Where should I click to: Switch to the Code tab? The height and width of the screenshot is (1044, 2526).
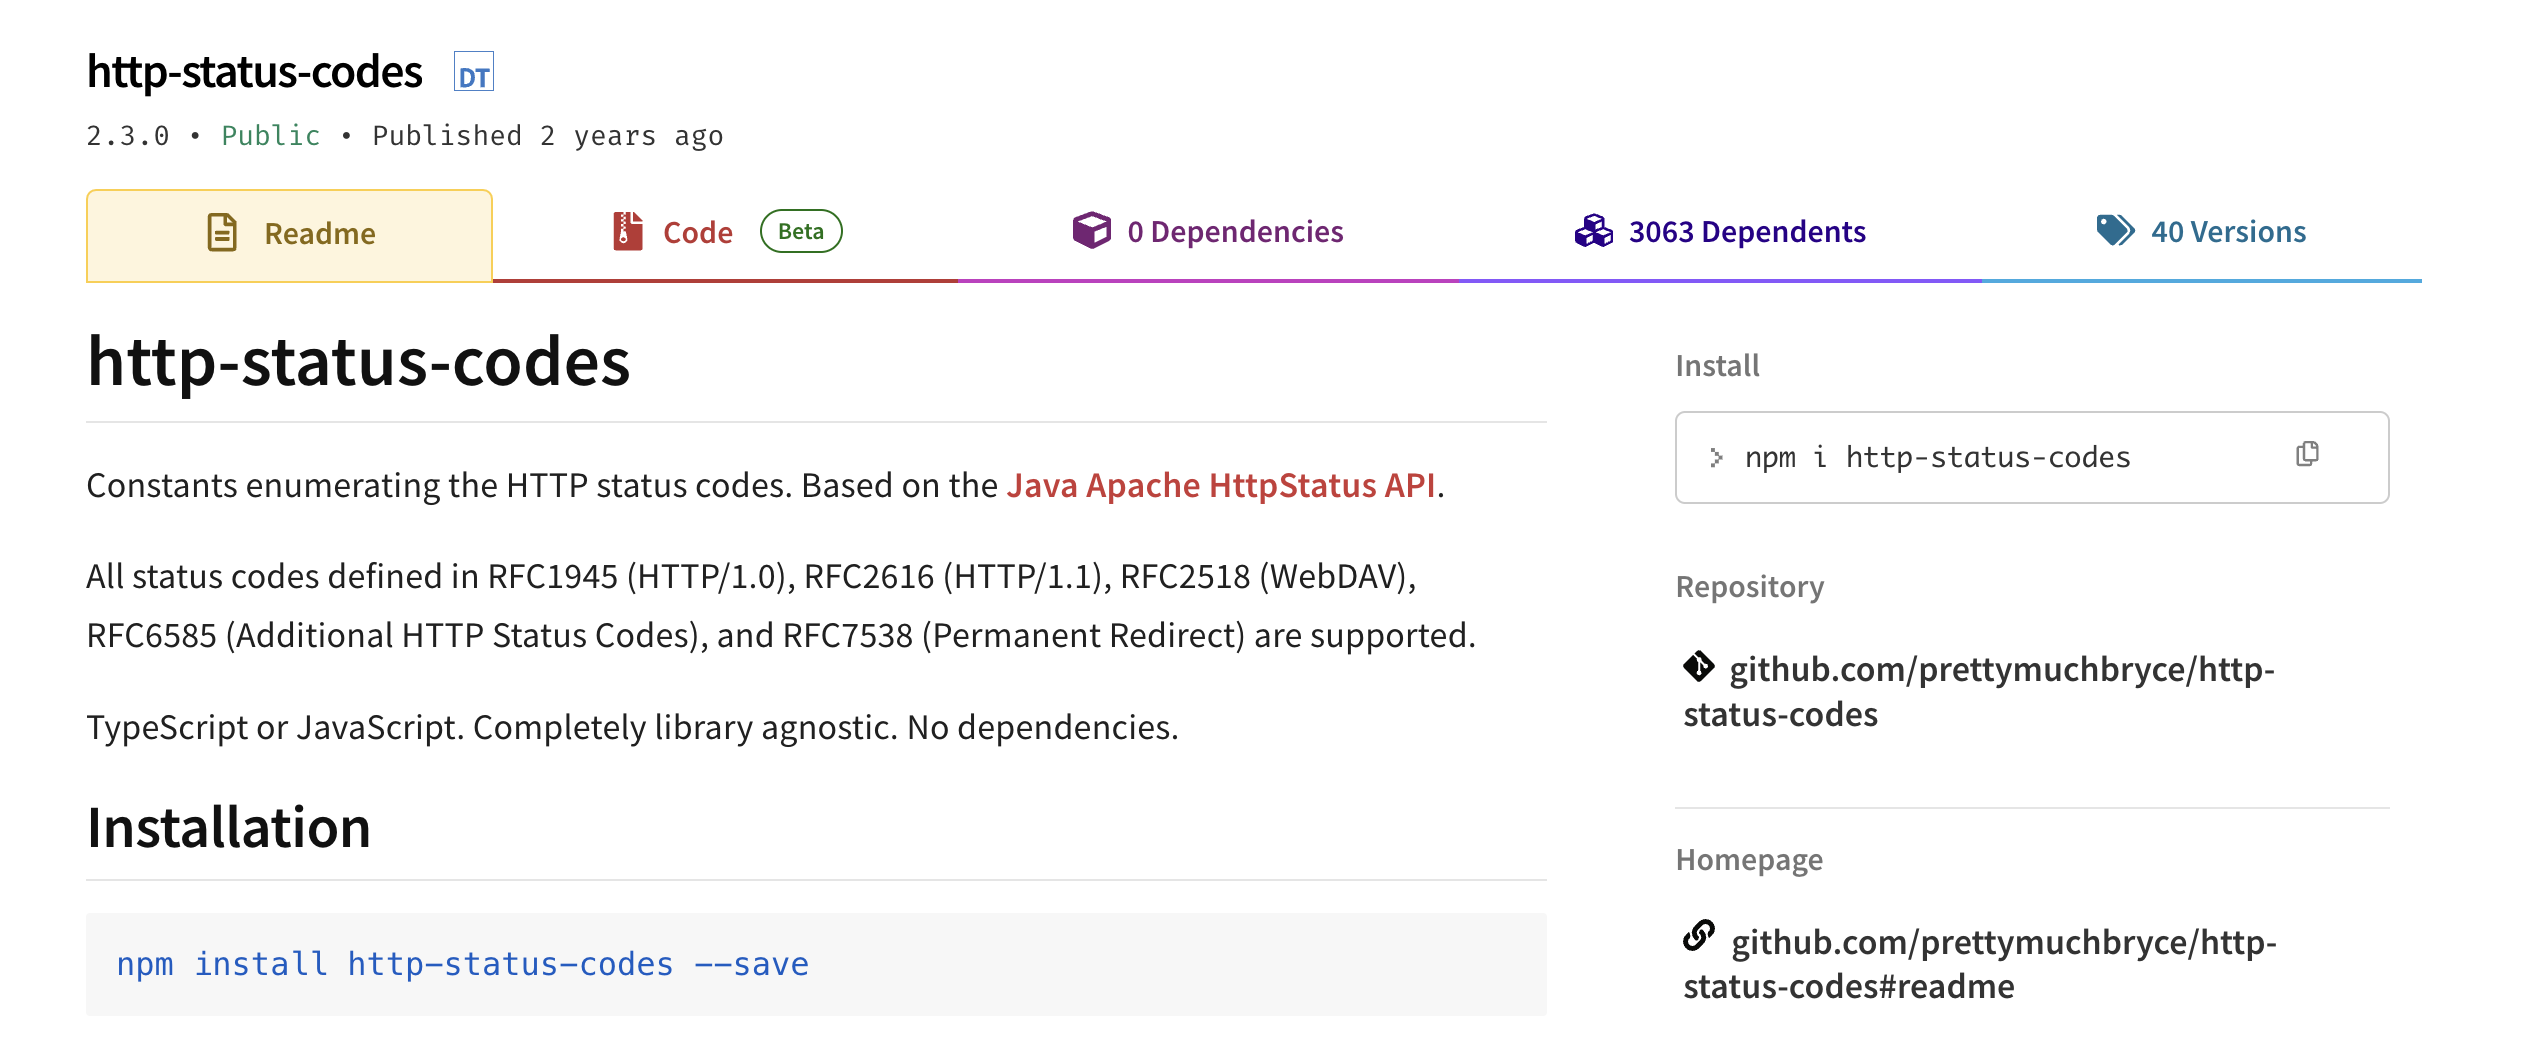coord(697,233)
